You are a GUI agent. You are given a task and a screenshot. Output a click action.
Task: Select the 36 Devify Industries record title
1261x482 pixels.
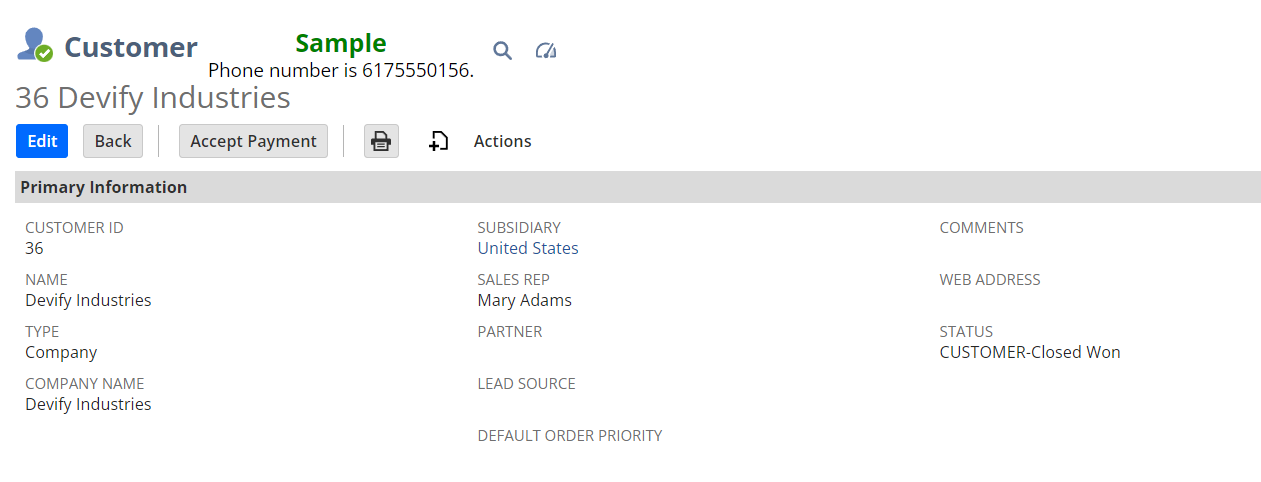click(x=153, y=98)
